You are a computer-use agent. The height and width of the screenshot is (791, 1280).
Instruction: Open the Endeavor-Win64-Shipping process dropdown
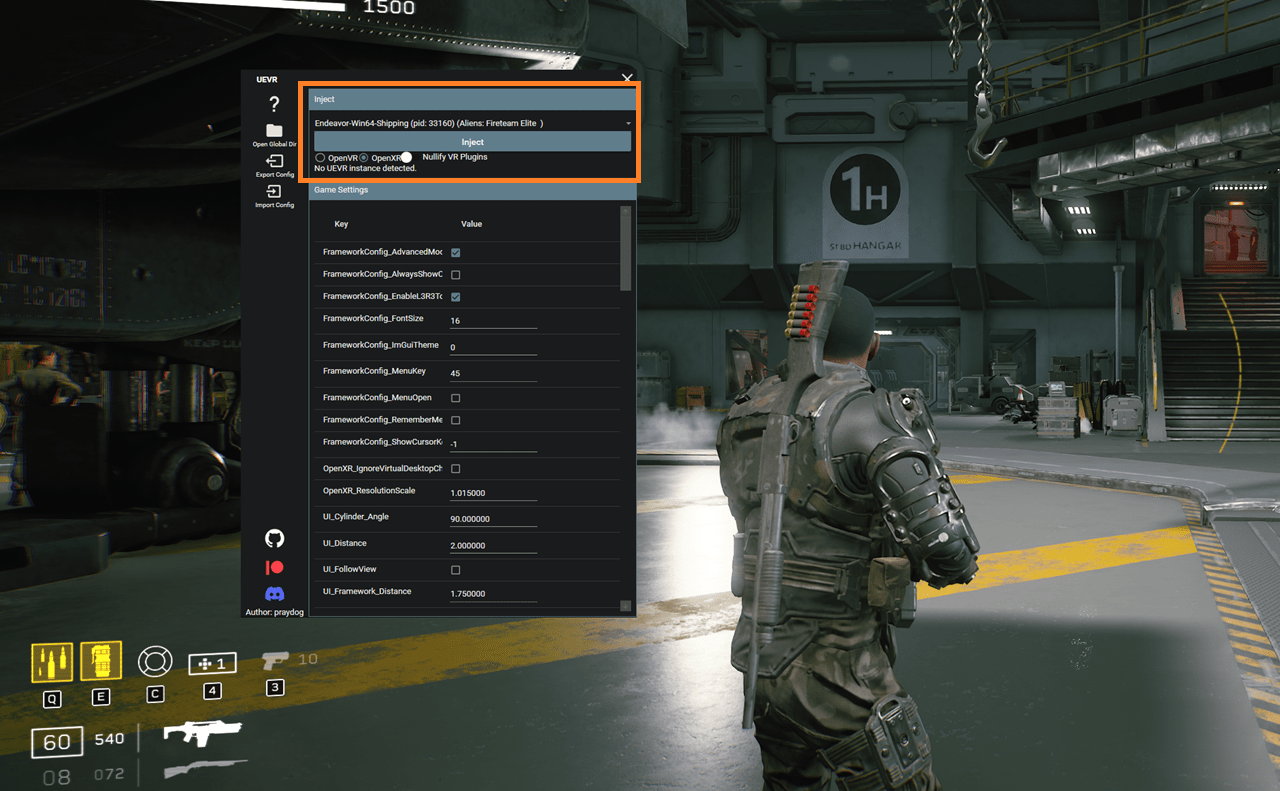coord(473,123)
